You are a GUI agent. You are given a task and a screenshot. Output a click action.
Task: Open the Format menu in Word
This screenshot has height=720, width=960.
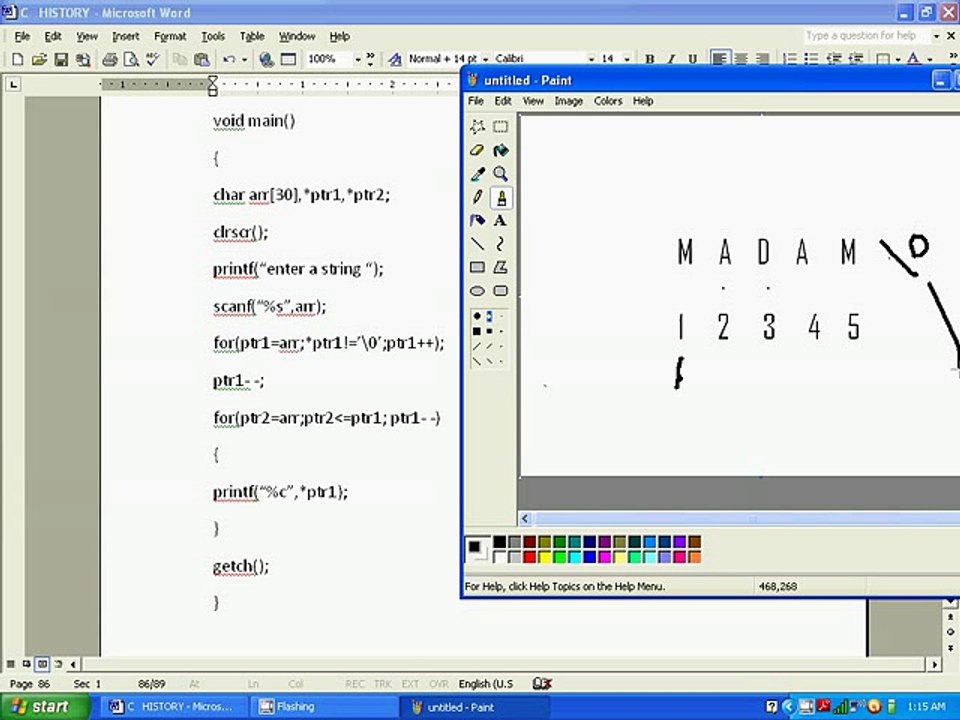click(x=170, y=36)
